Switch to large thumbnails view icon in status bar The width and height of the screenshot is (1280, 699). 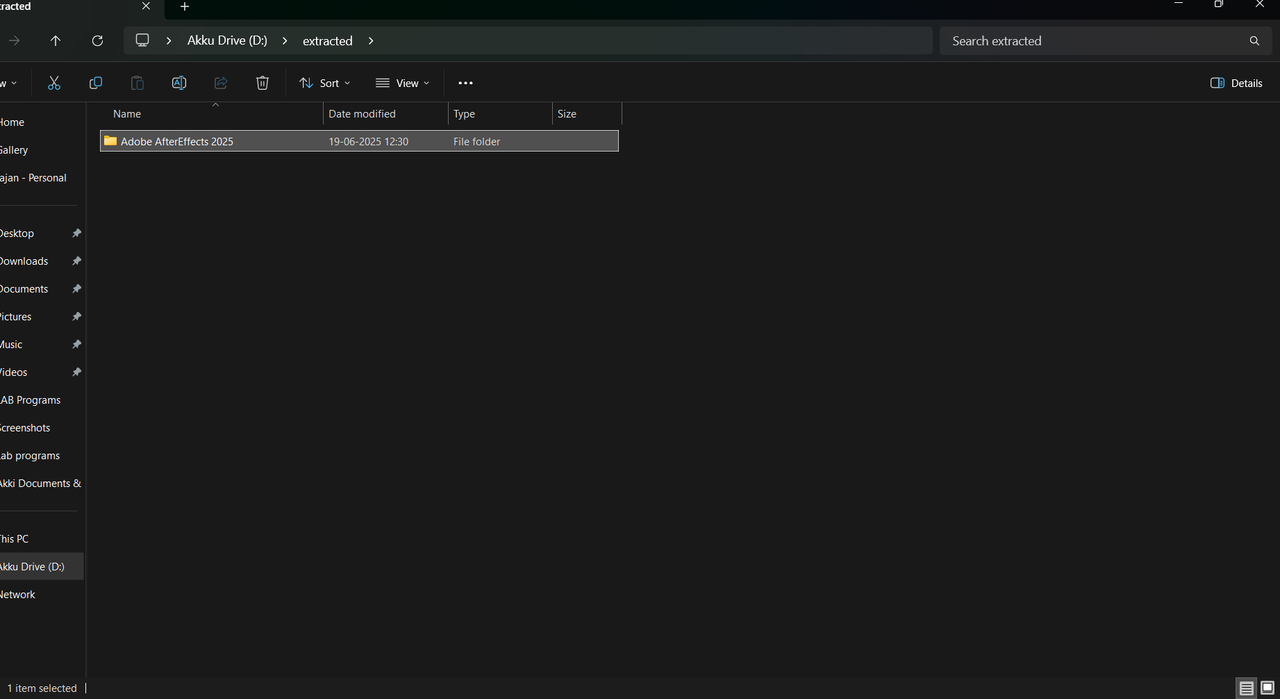tap(1267, 688)
